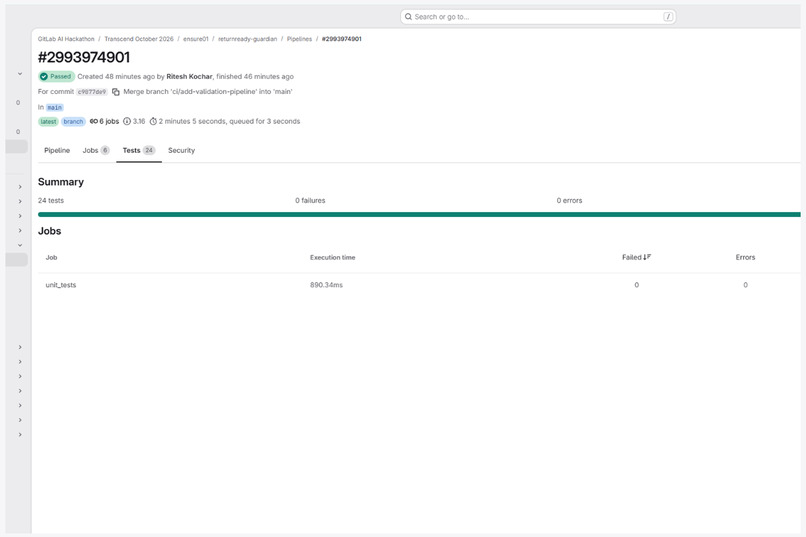The width and height of the screenshot is (806, 537).
Task: Click the slash shortcut badge in search box
Action: 668,17
